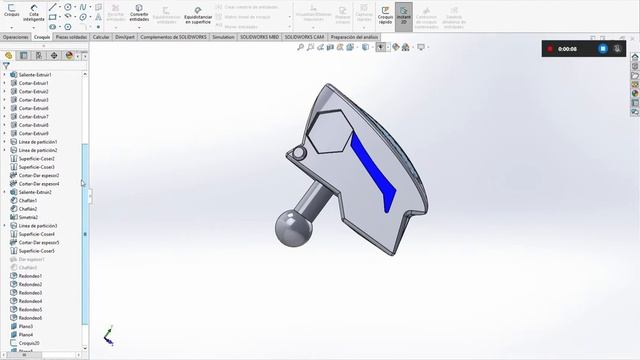This screenshot has width=640, height=360.
Task: Click Zoom to area icon
Action: [310, 47]
